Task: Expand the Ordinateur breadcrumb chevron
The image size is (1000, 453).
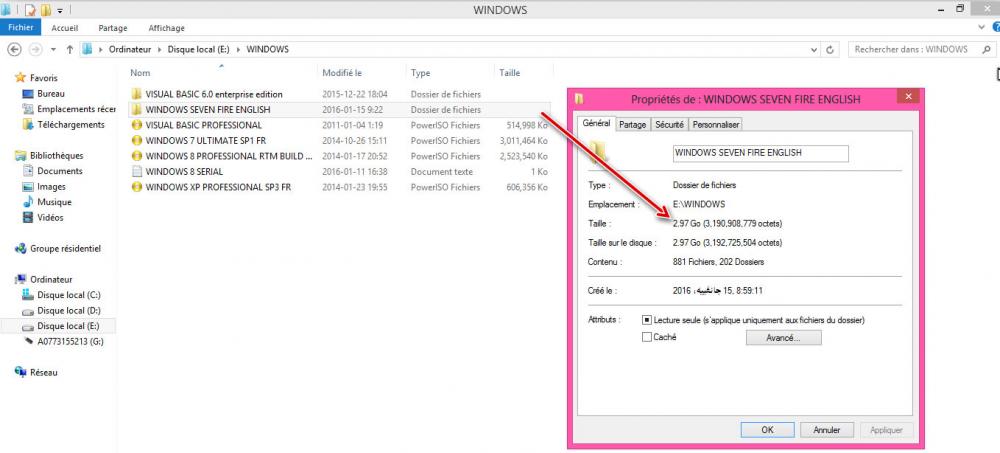Action: [160, 49]
